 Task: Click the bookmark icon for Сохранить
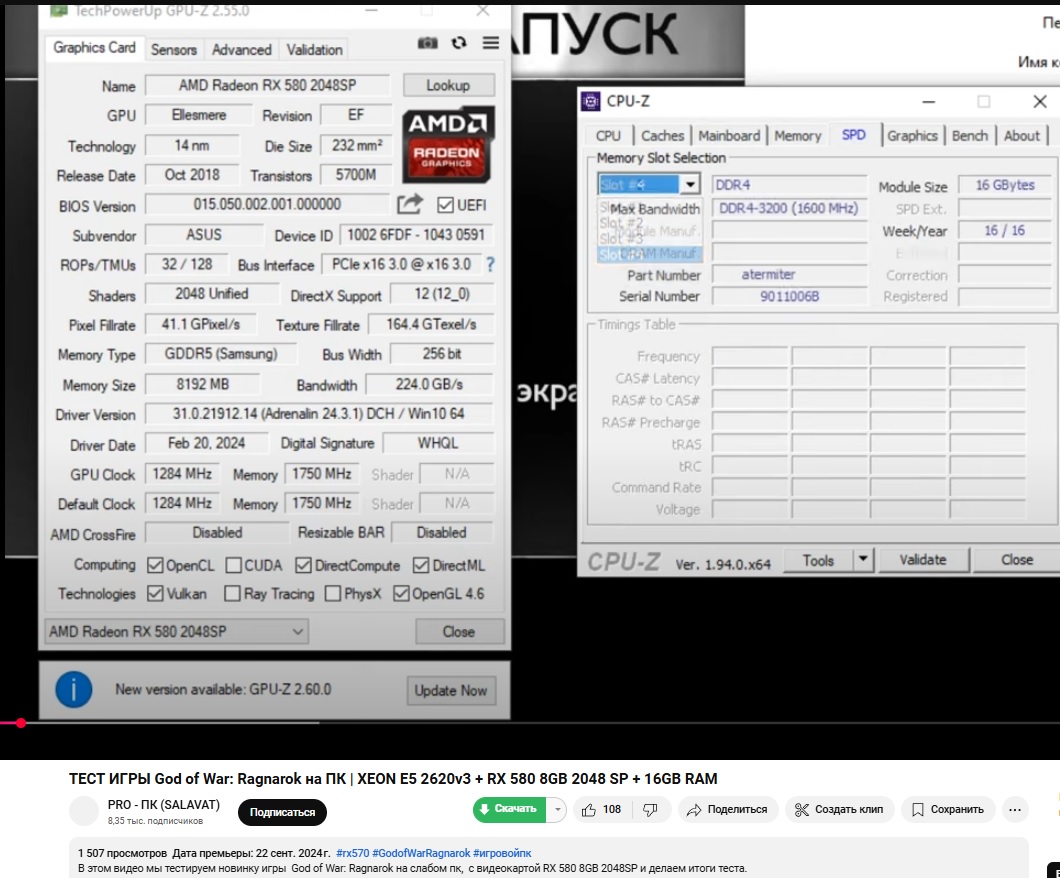tap(917, 810)
